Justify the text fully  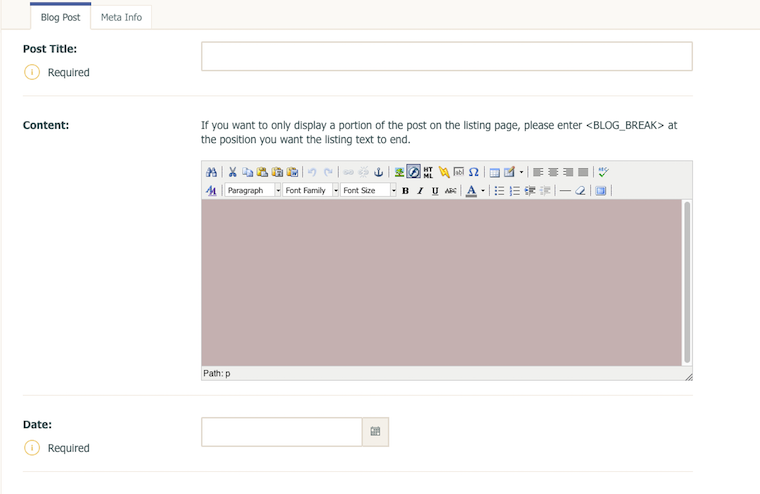(x=583, y=172)
